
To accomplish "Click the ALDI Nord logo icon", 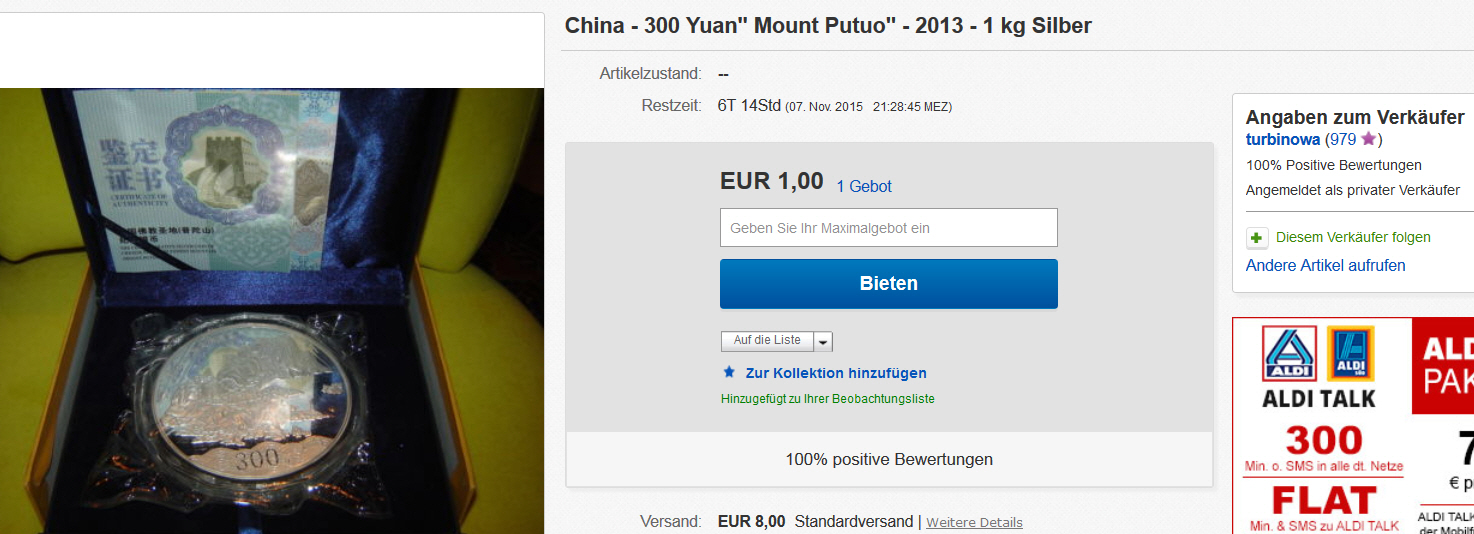I will 1290,354.
